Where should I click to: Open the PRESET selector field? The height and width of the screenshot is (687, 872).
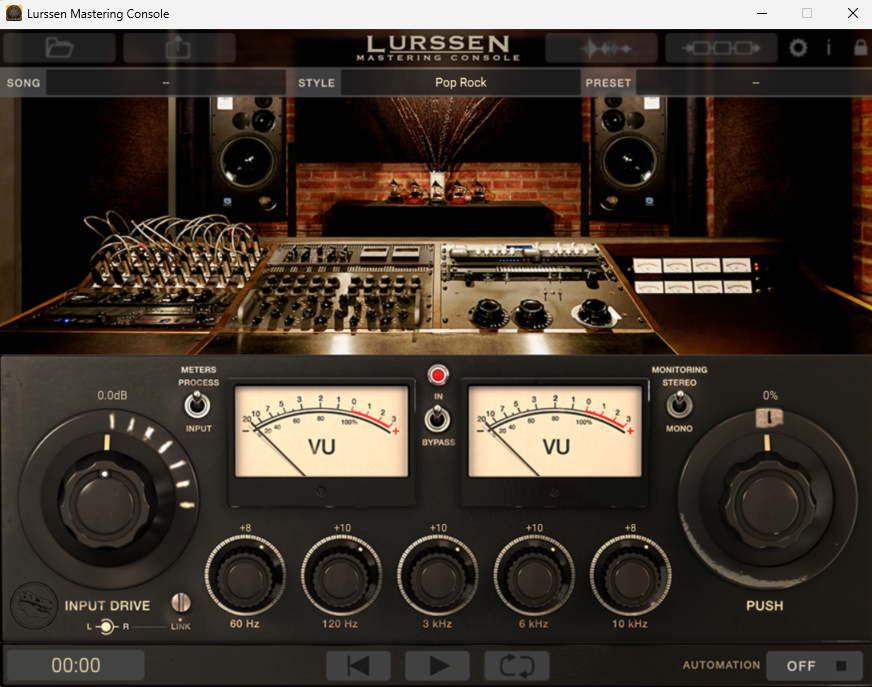click(754, 83)
